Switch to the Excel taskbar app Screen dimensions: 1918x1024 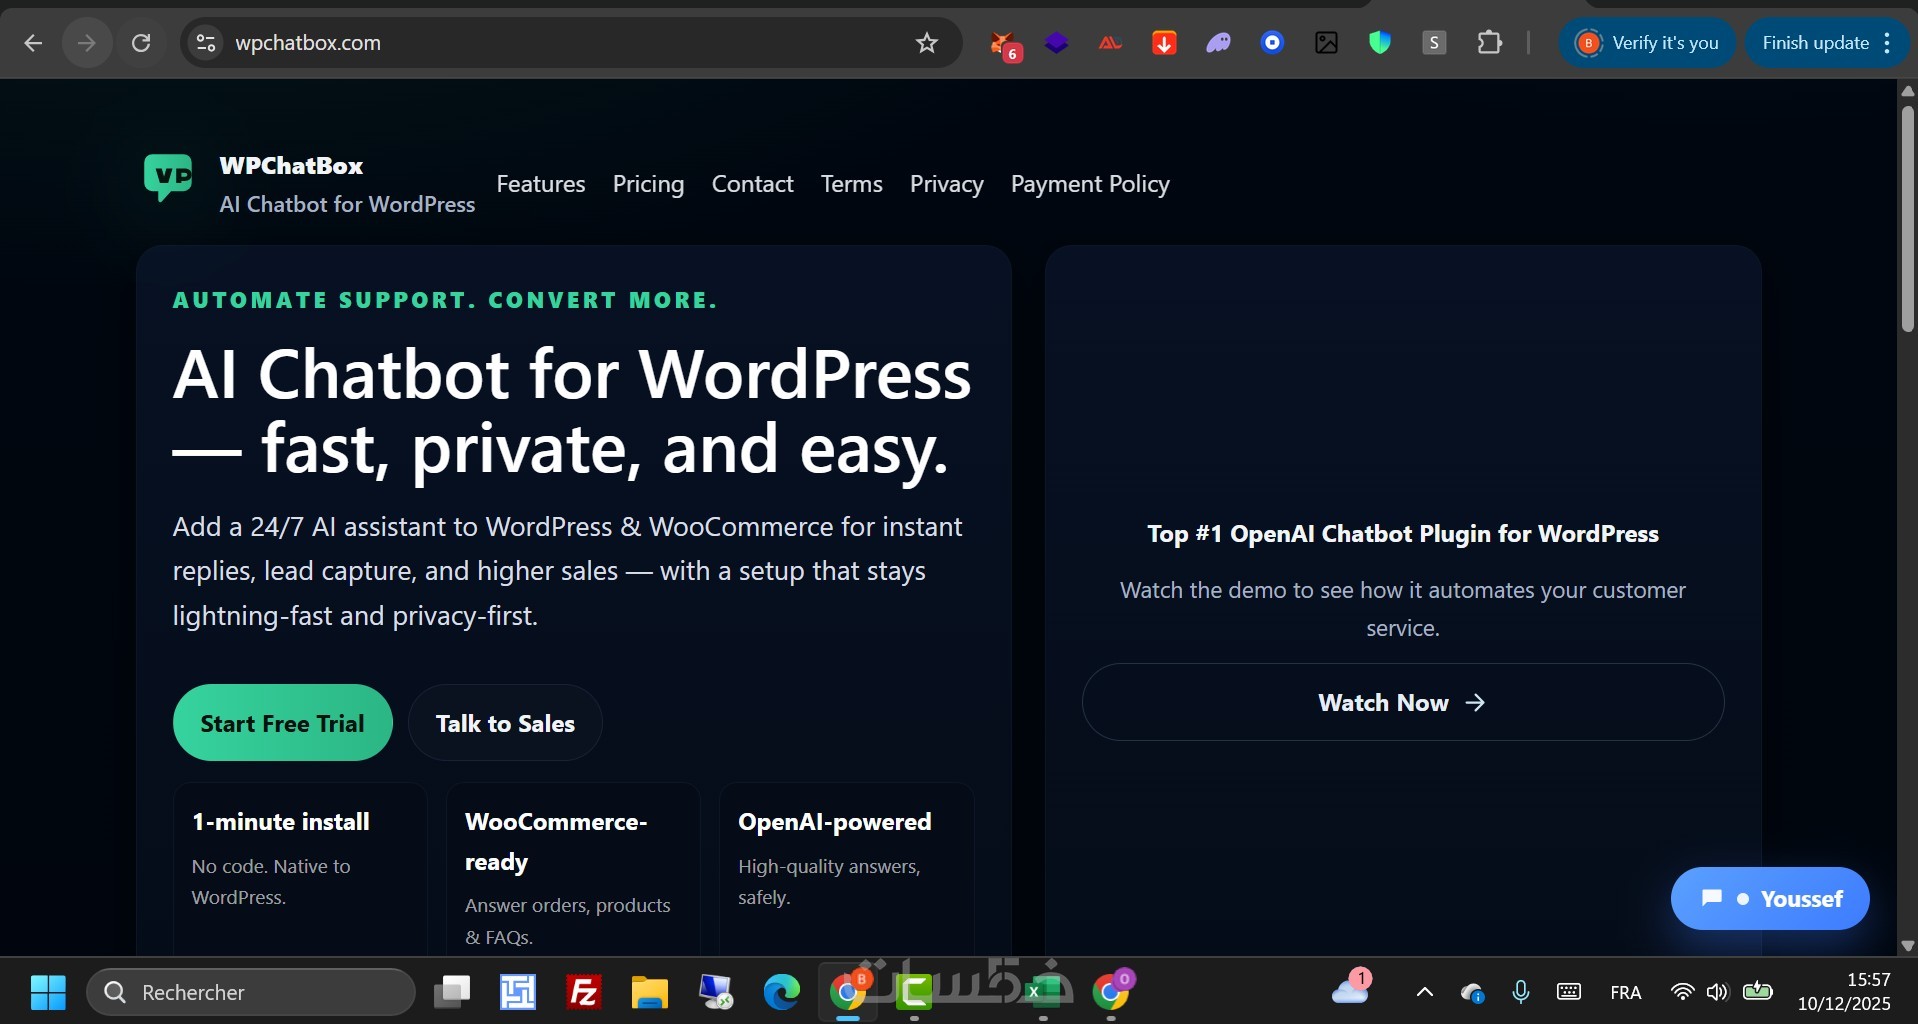click(1043, 992)
